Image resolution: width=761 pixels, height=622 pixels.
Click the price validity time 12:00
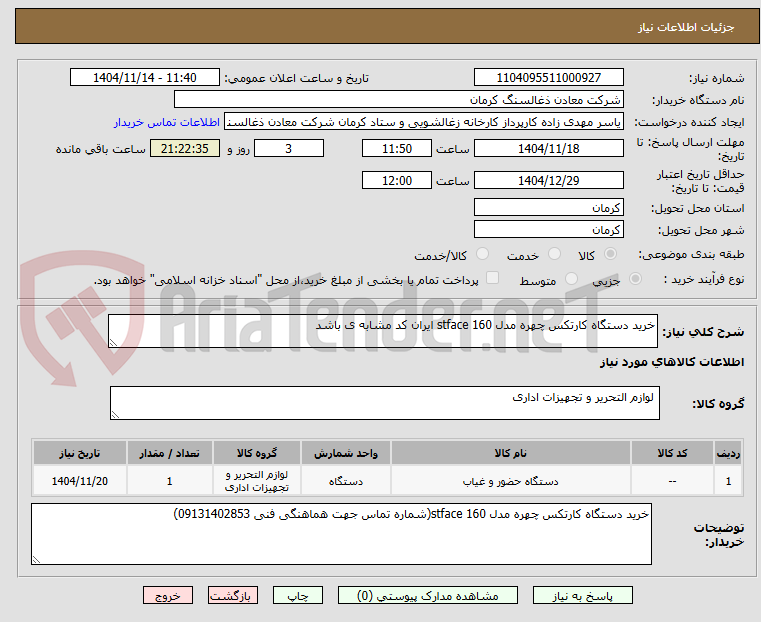[397, 180]
